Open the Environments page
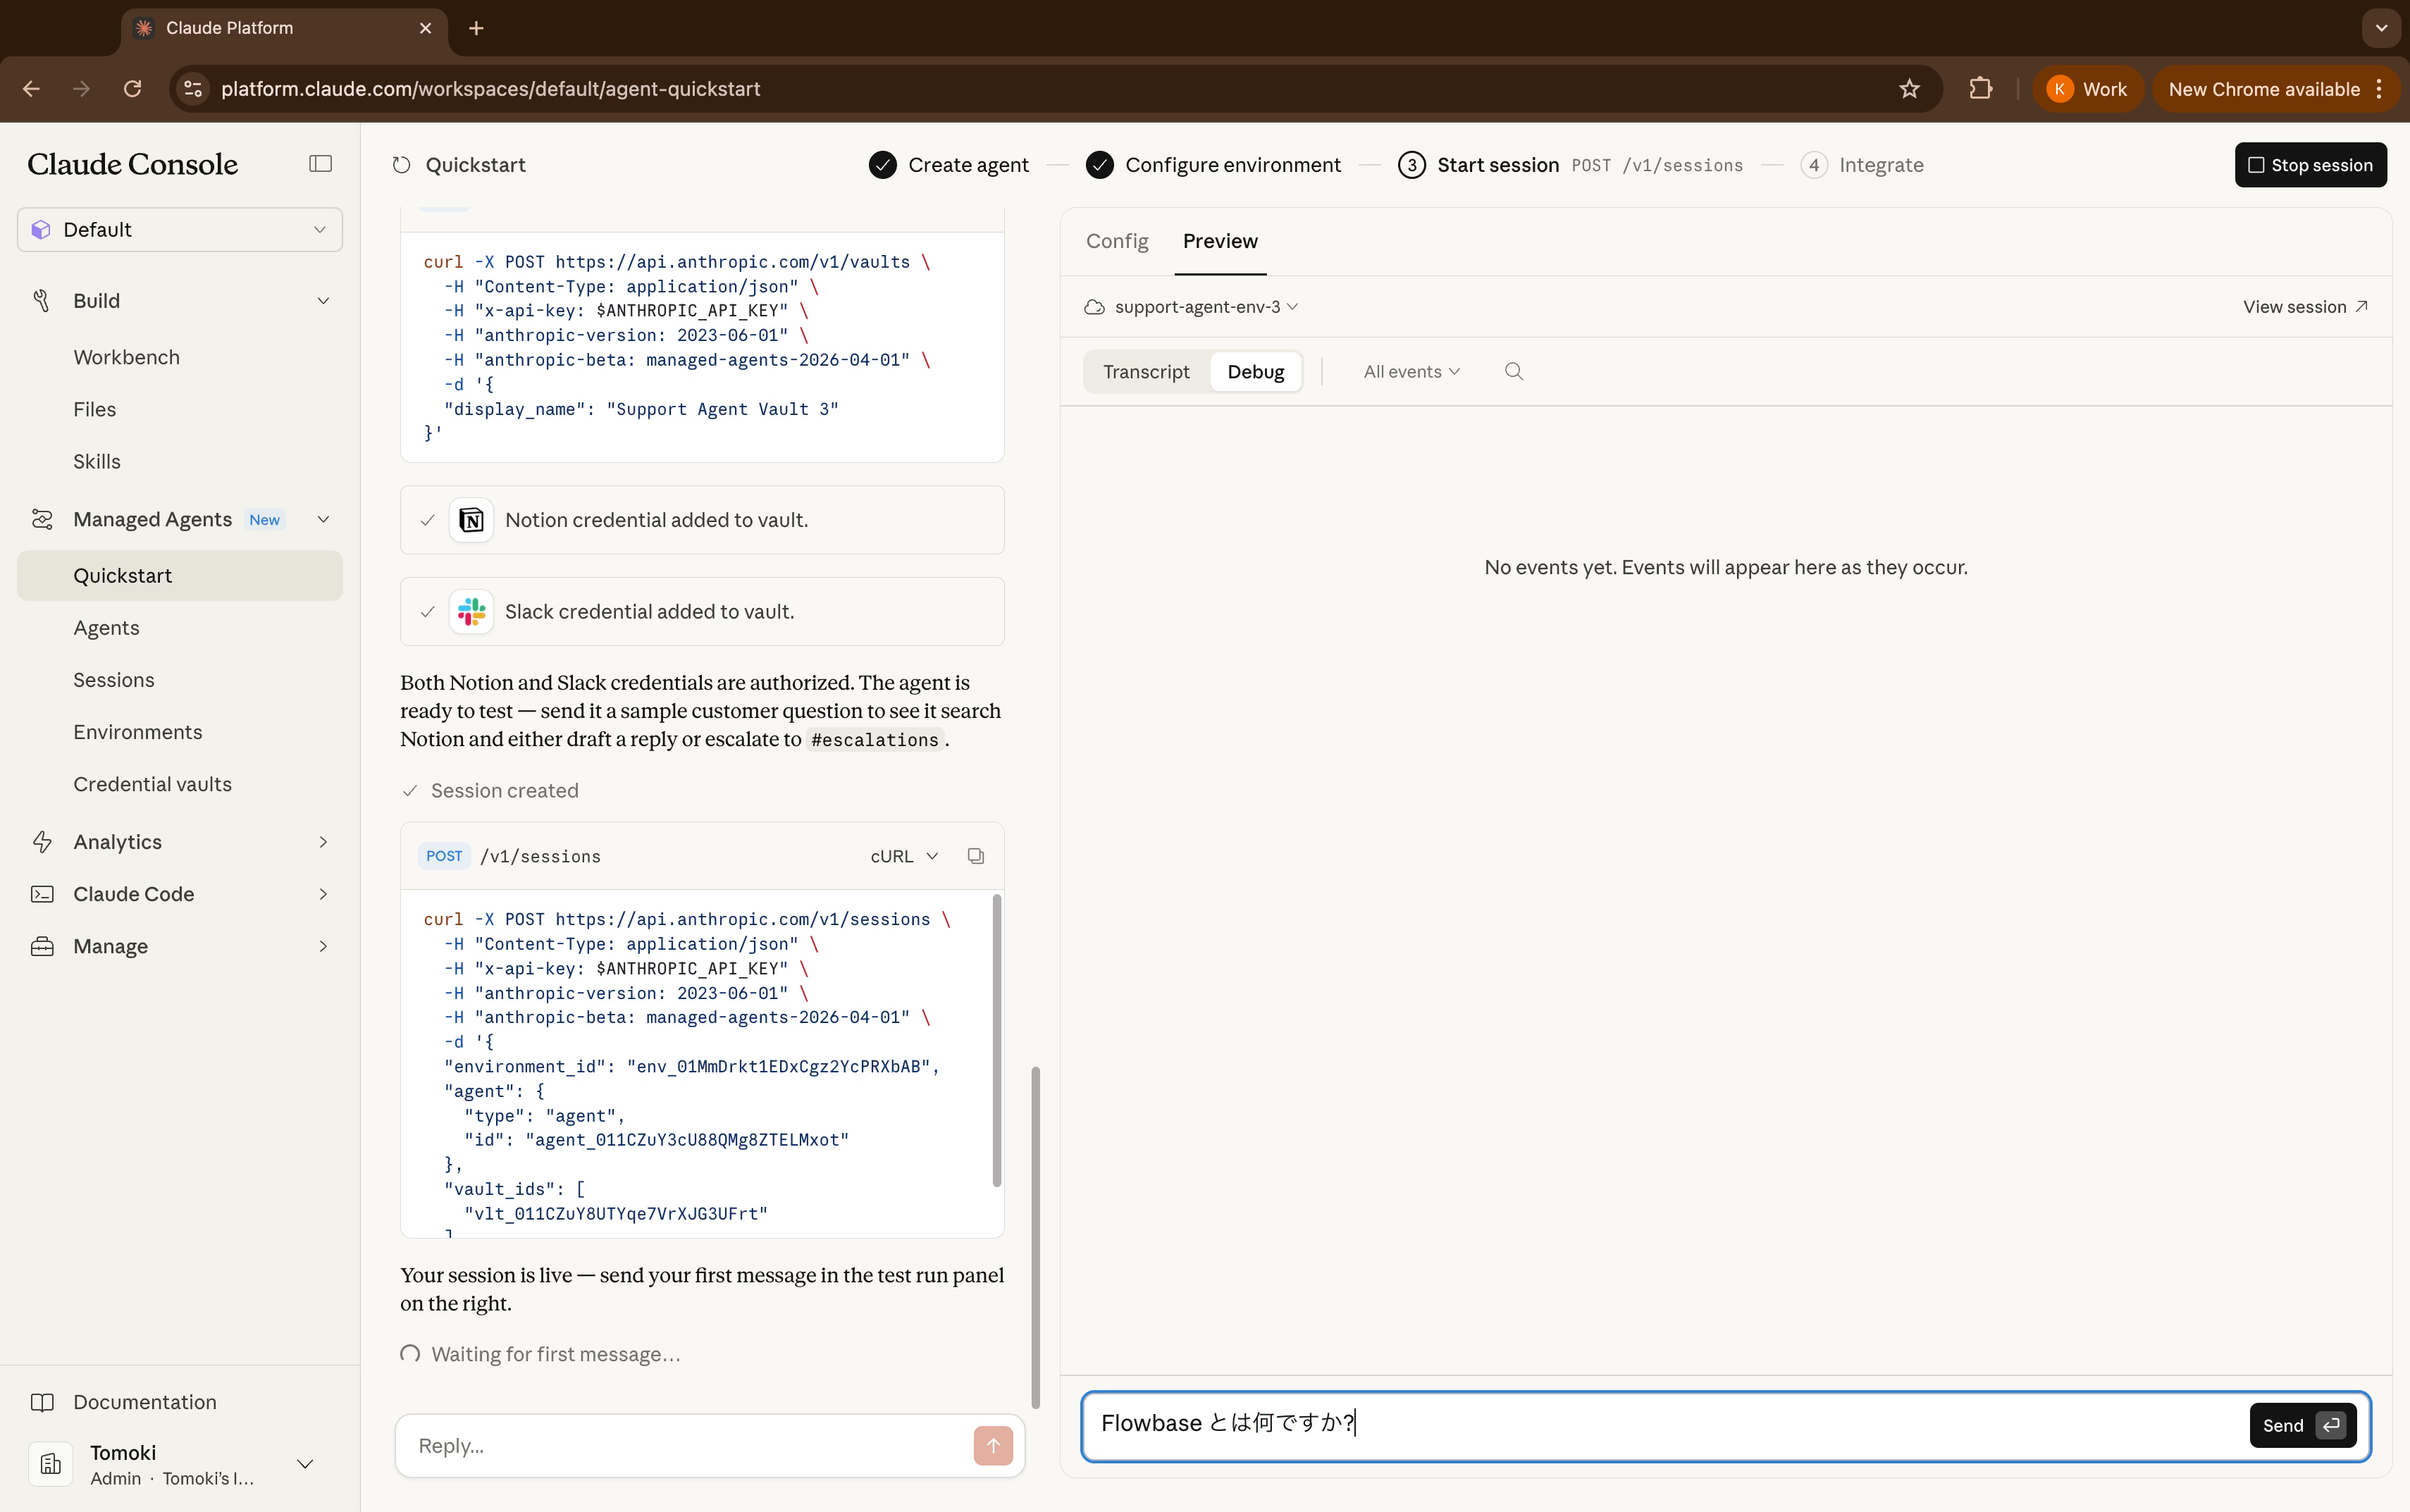This screenshot has height=1512, width=2410. [138, 732]
